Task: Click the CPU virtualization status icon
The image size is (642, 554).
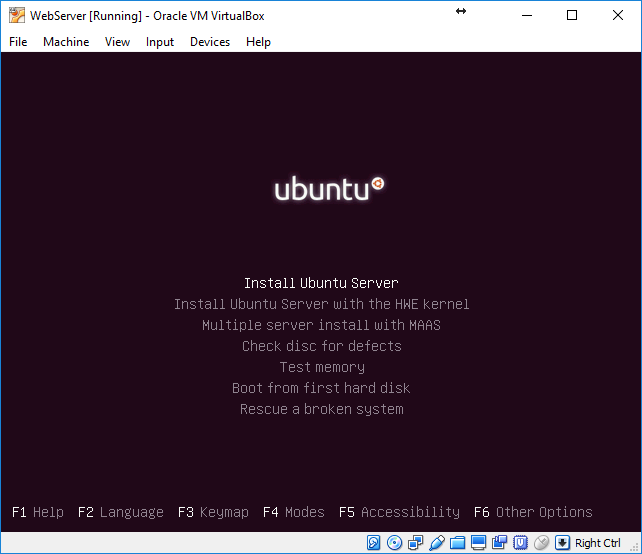Action: (520, 543)
